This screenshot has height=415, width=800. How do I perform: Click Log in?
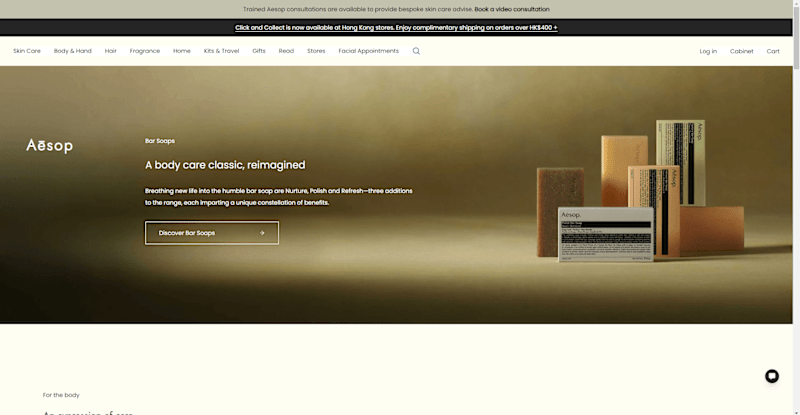click(x=708, y=51)
